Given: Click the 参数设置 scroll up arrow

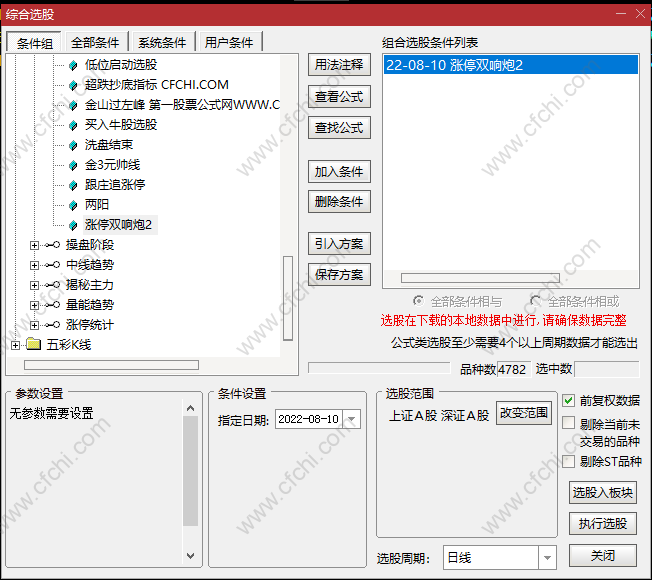Looking at the screenshot, I should (x=190, y=408).
